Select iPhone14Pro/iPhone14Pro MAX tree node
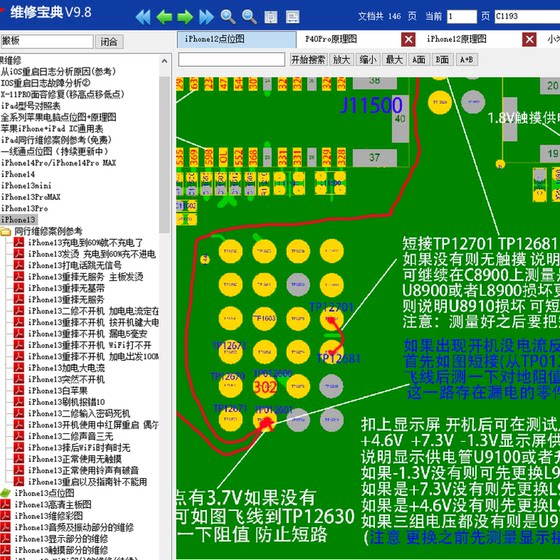 click(x=59, y=162)
